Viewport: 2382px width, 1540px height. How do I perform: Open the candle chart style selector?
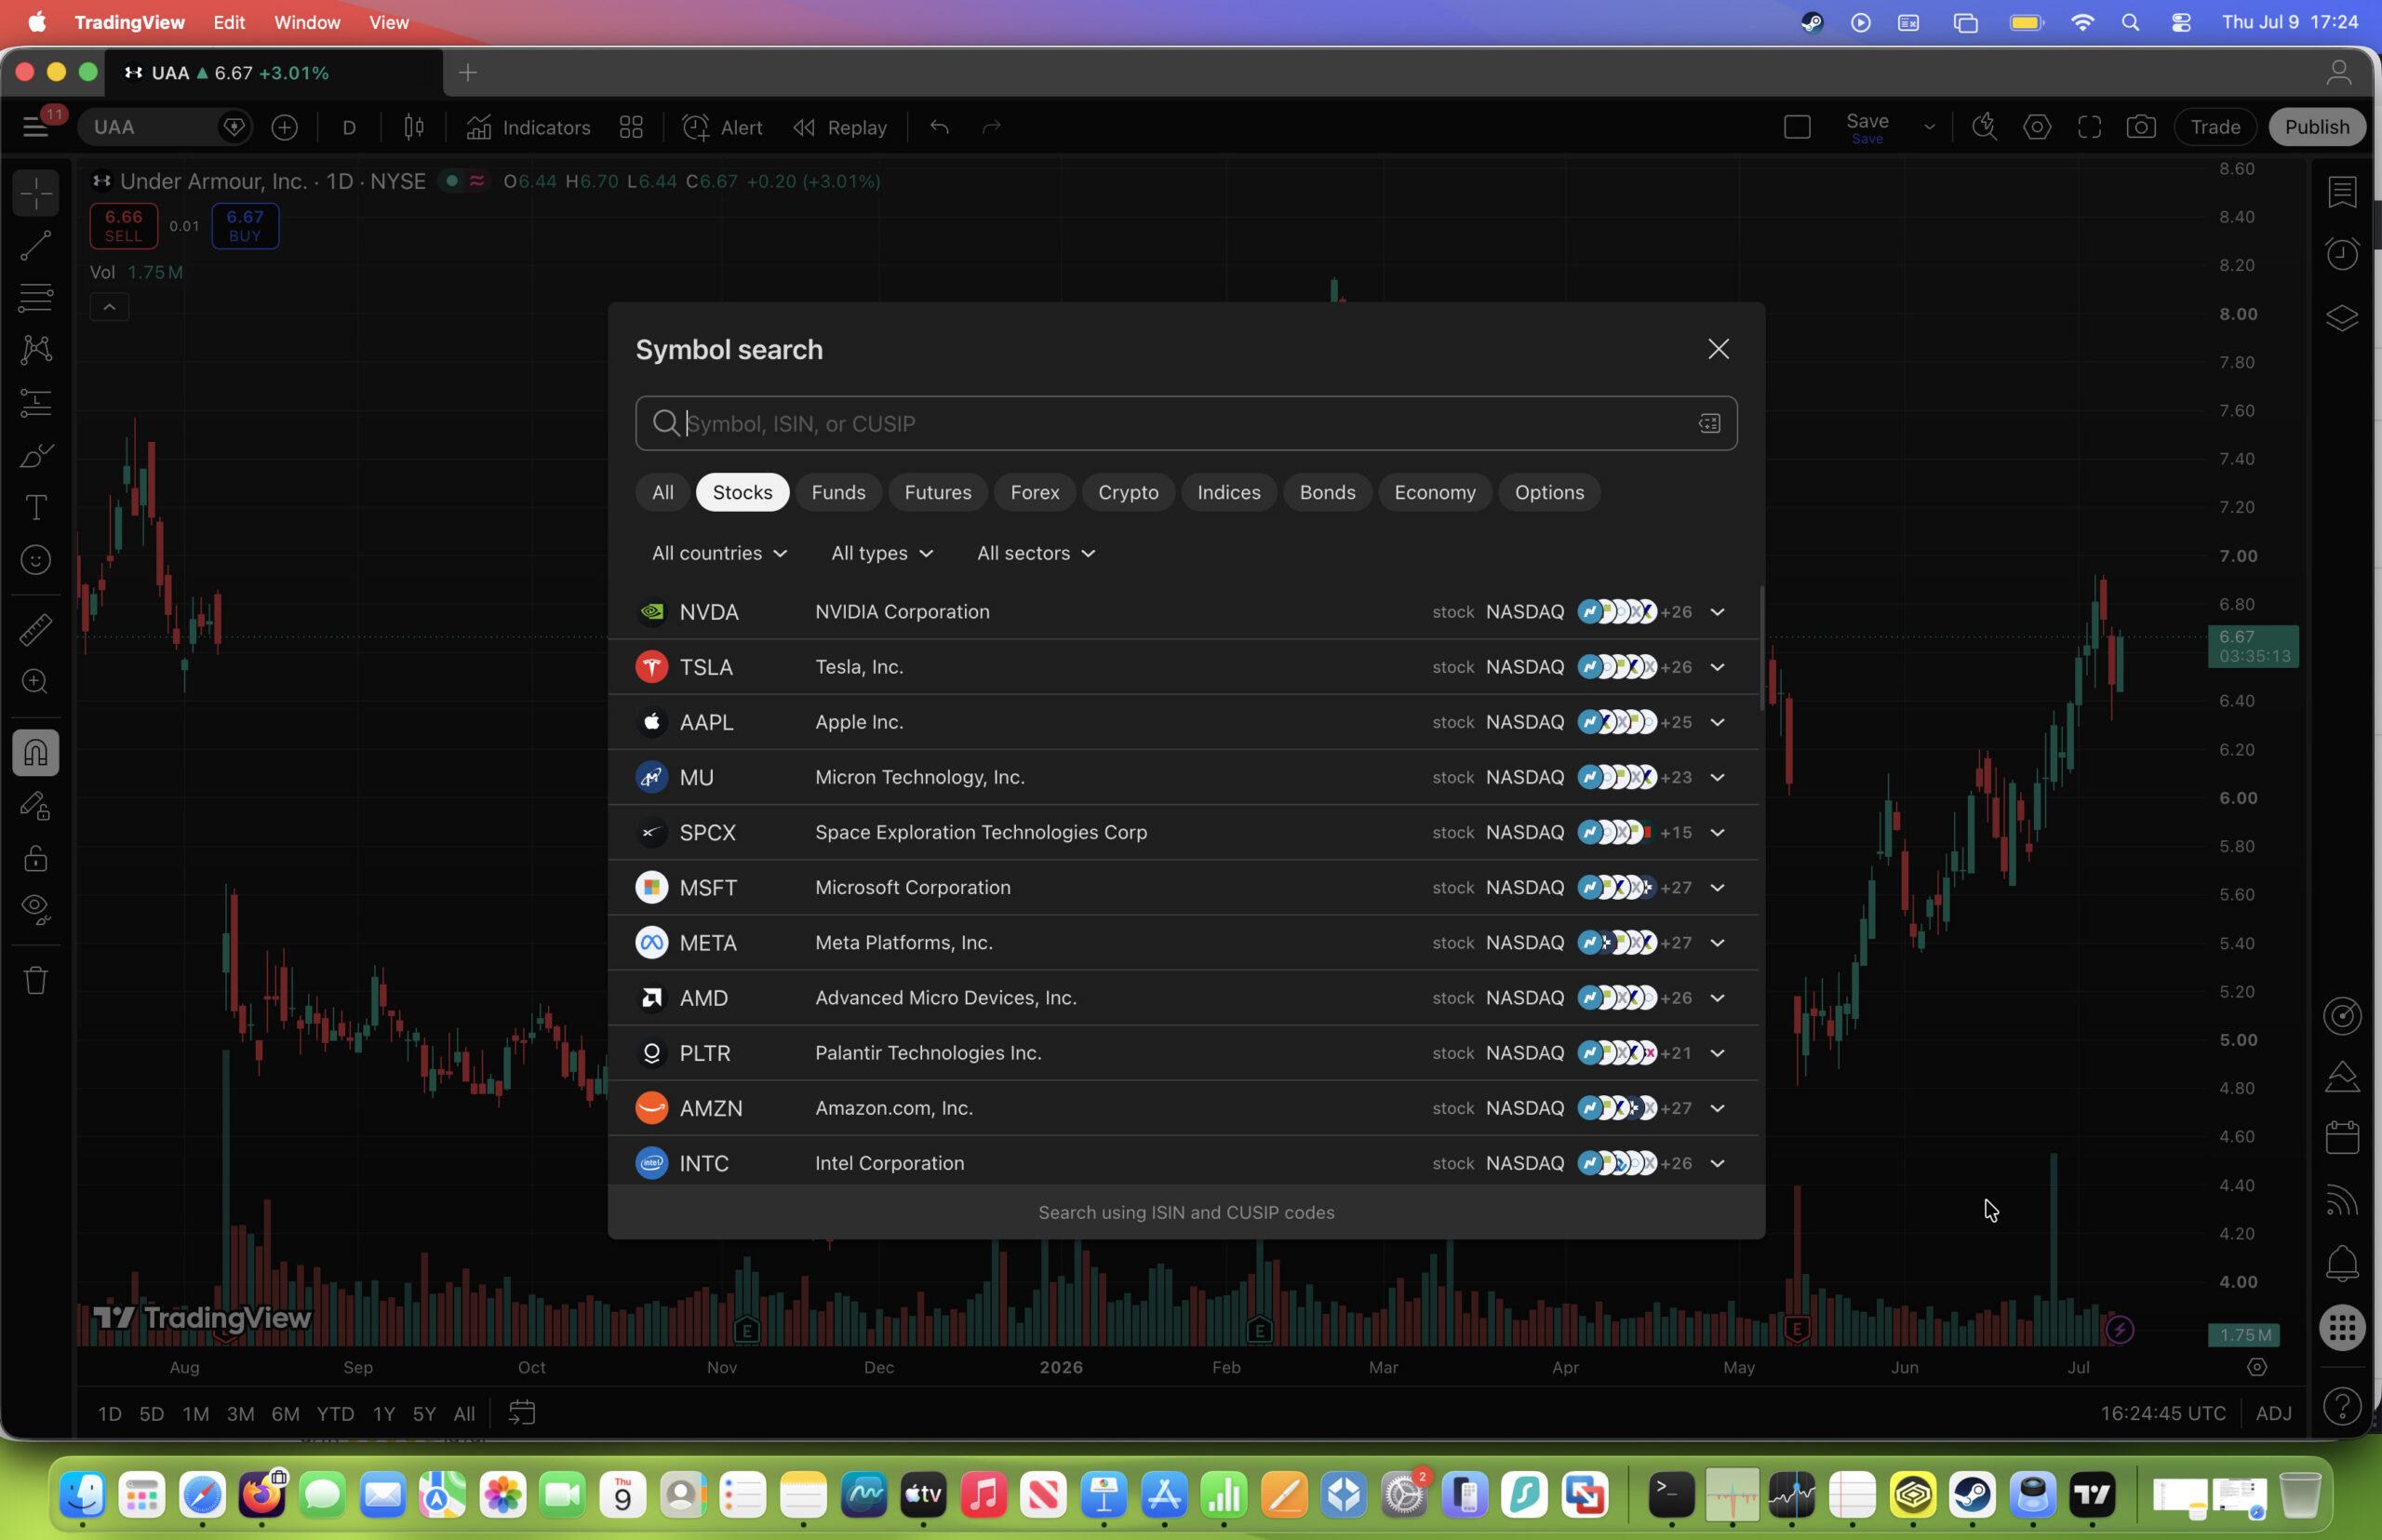pyautogui.click(x=414, y=127)
